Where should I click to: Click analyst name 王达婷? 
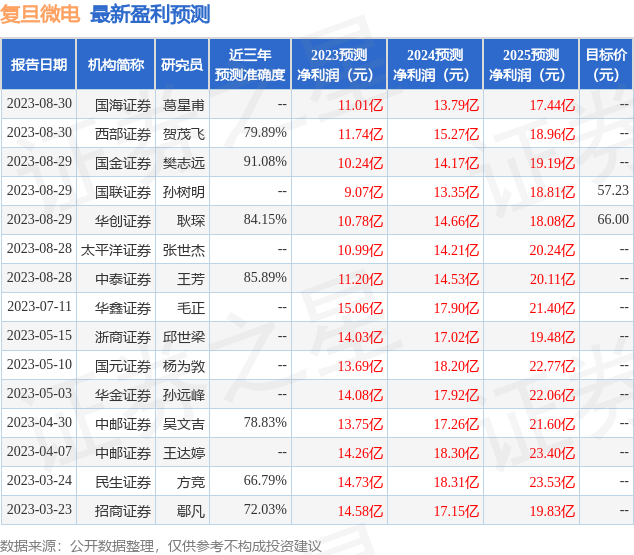184,453
